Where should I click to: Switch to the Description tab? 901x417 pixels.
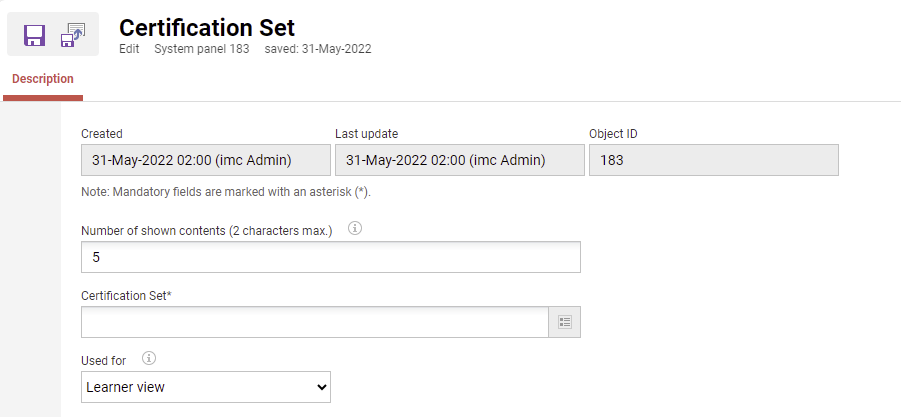click(x=43, y=79)
